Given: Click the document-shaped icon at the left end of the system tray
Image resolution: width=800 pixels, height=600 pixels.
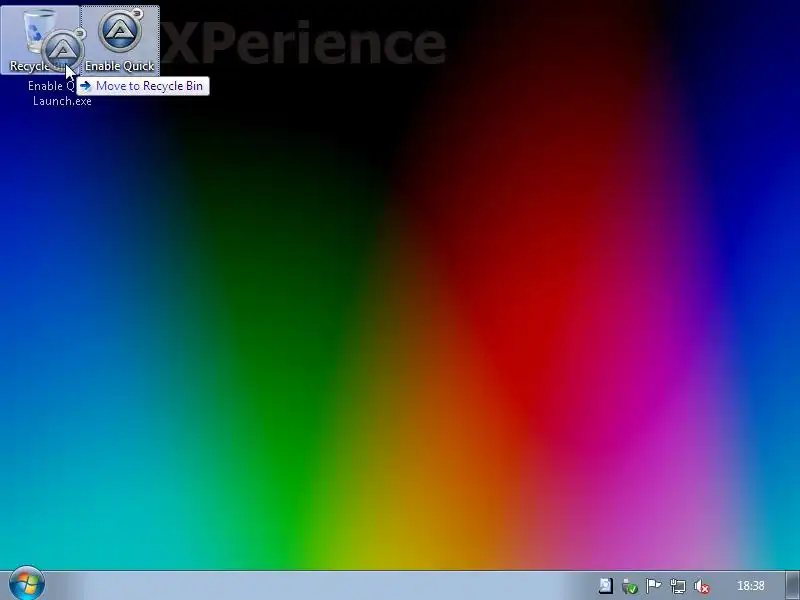Looking at the screenshot, I should click(605, 586).
